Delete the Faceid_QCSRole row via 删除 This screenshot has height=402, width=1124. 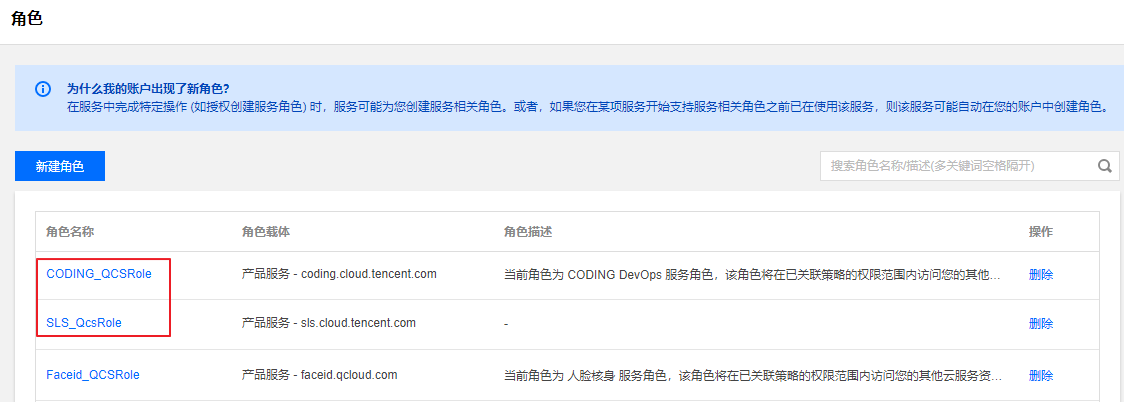pos(1041,375)
